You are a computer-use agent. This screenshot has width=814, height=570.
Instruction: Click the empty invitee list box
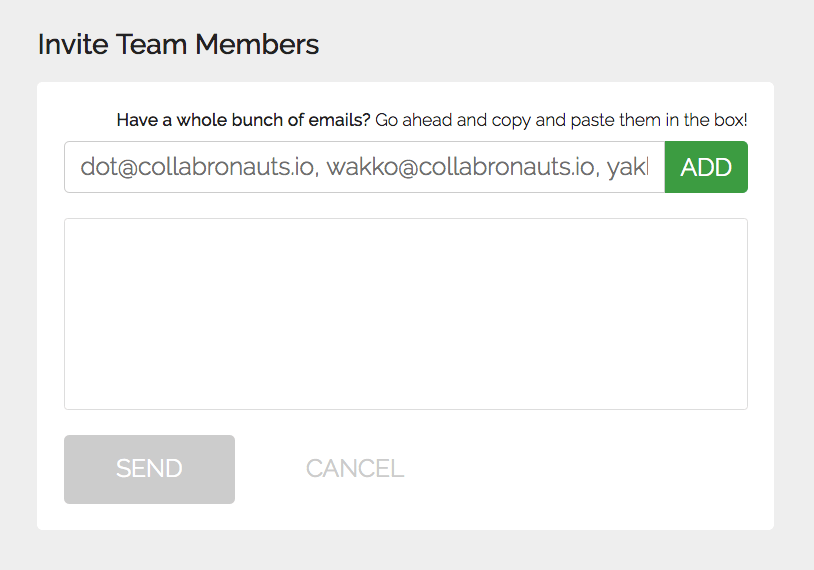406,314
